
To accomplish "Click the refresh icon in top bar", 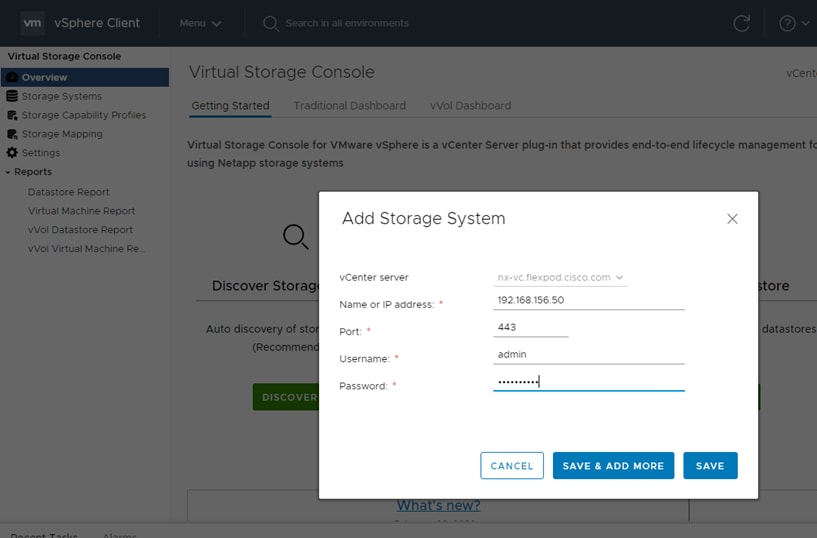I will [741, 23].
